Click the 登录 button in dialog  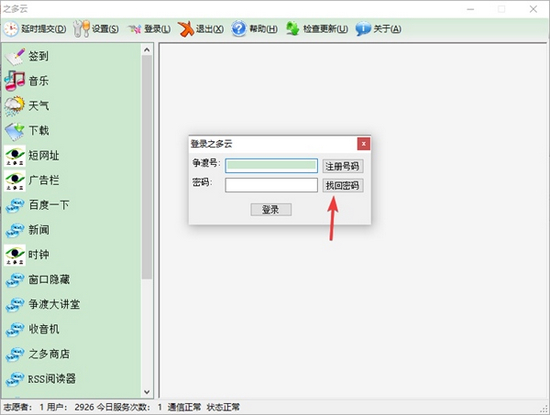pos(271,210)
